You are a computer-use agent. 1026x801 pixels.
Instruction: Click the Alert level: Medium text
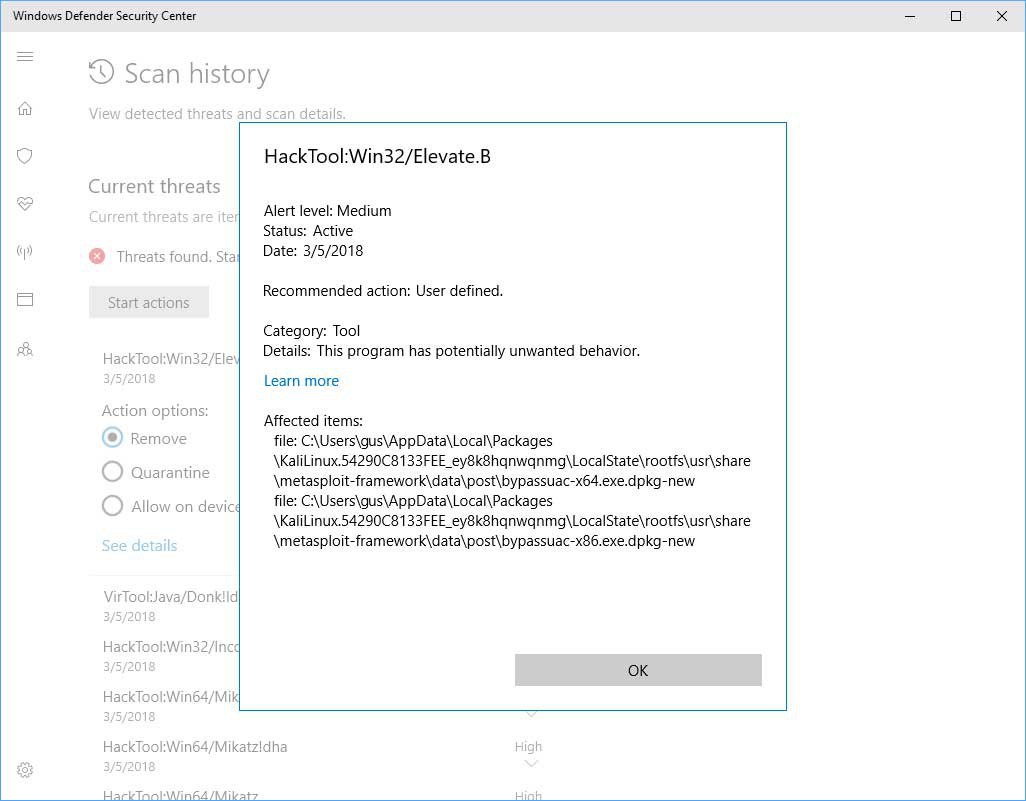[327, 211]
